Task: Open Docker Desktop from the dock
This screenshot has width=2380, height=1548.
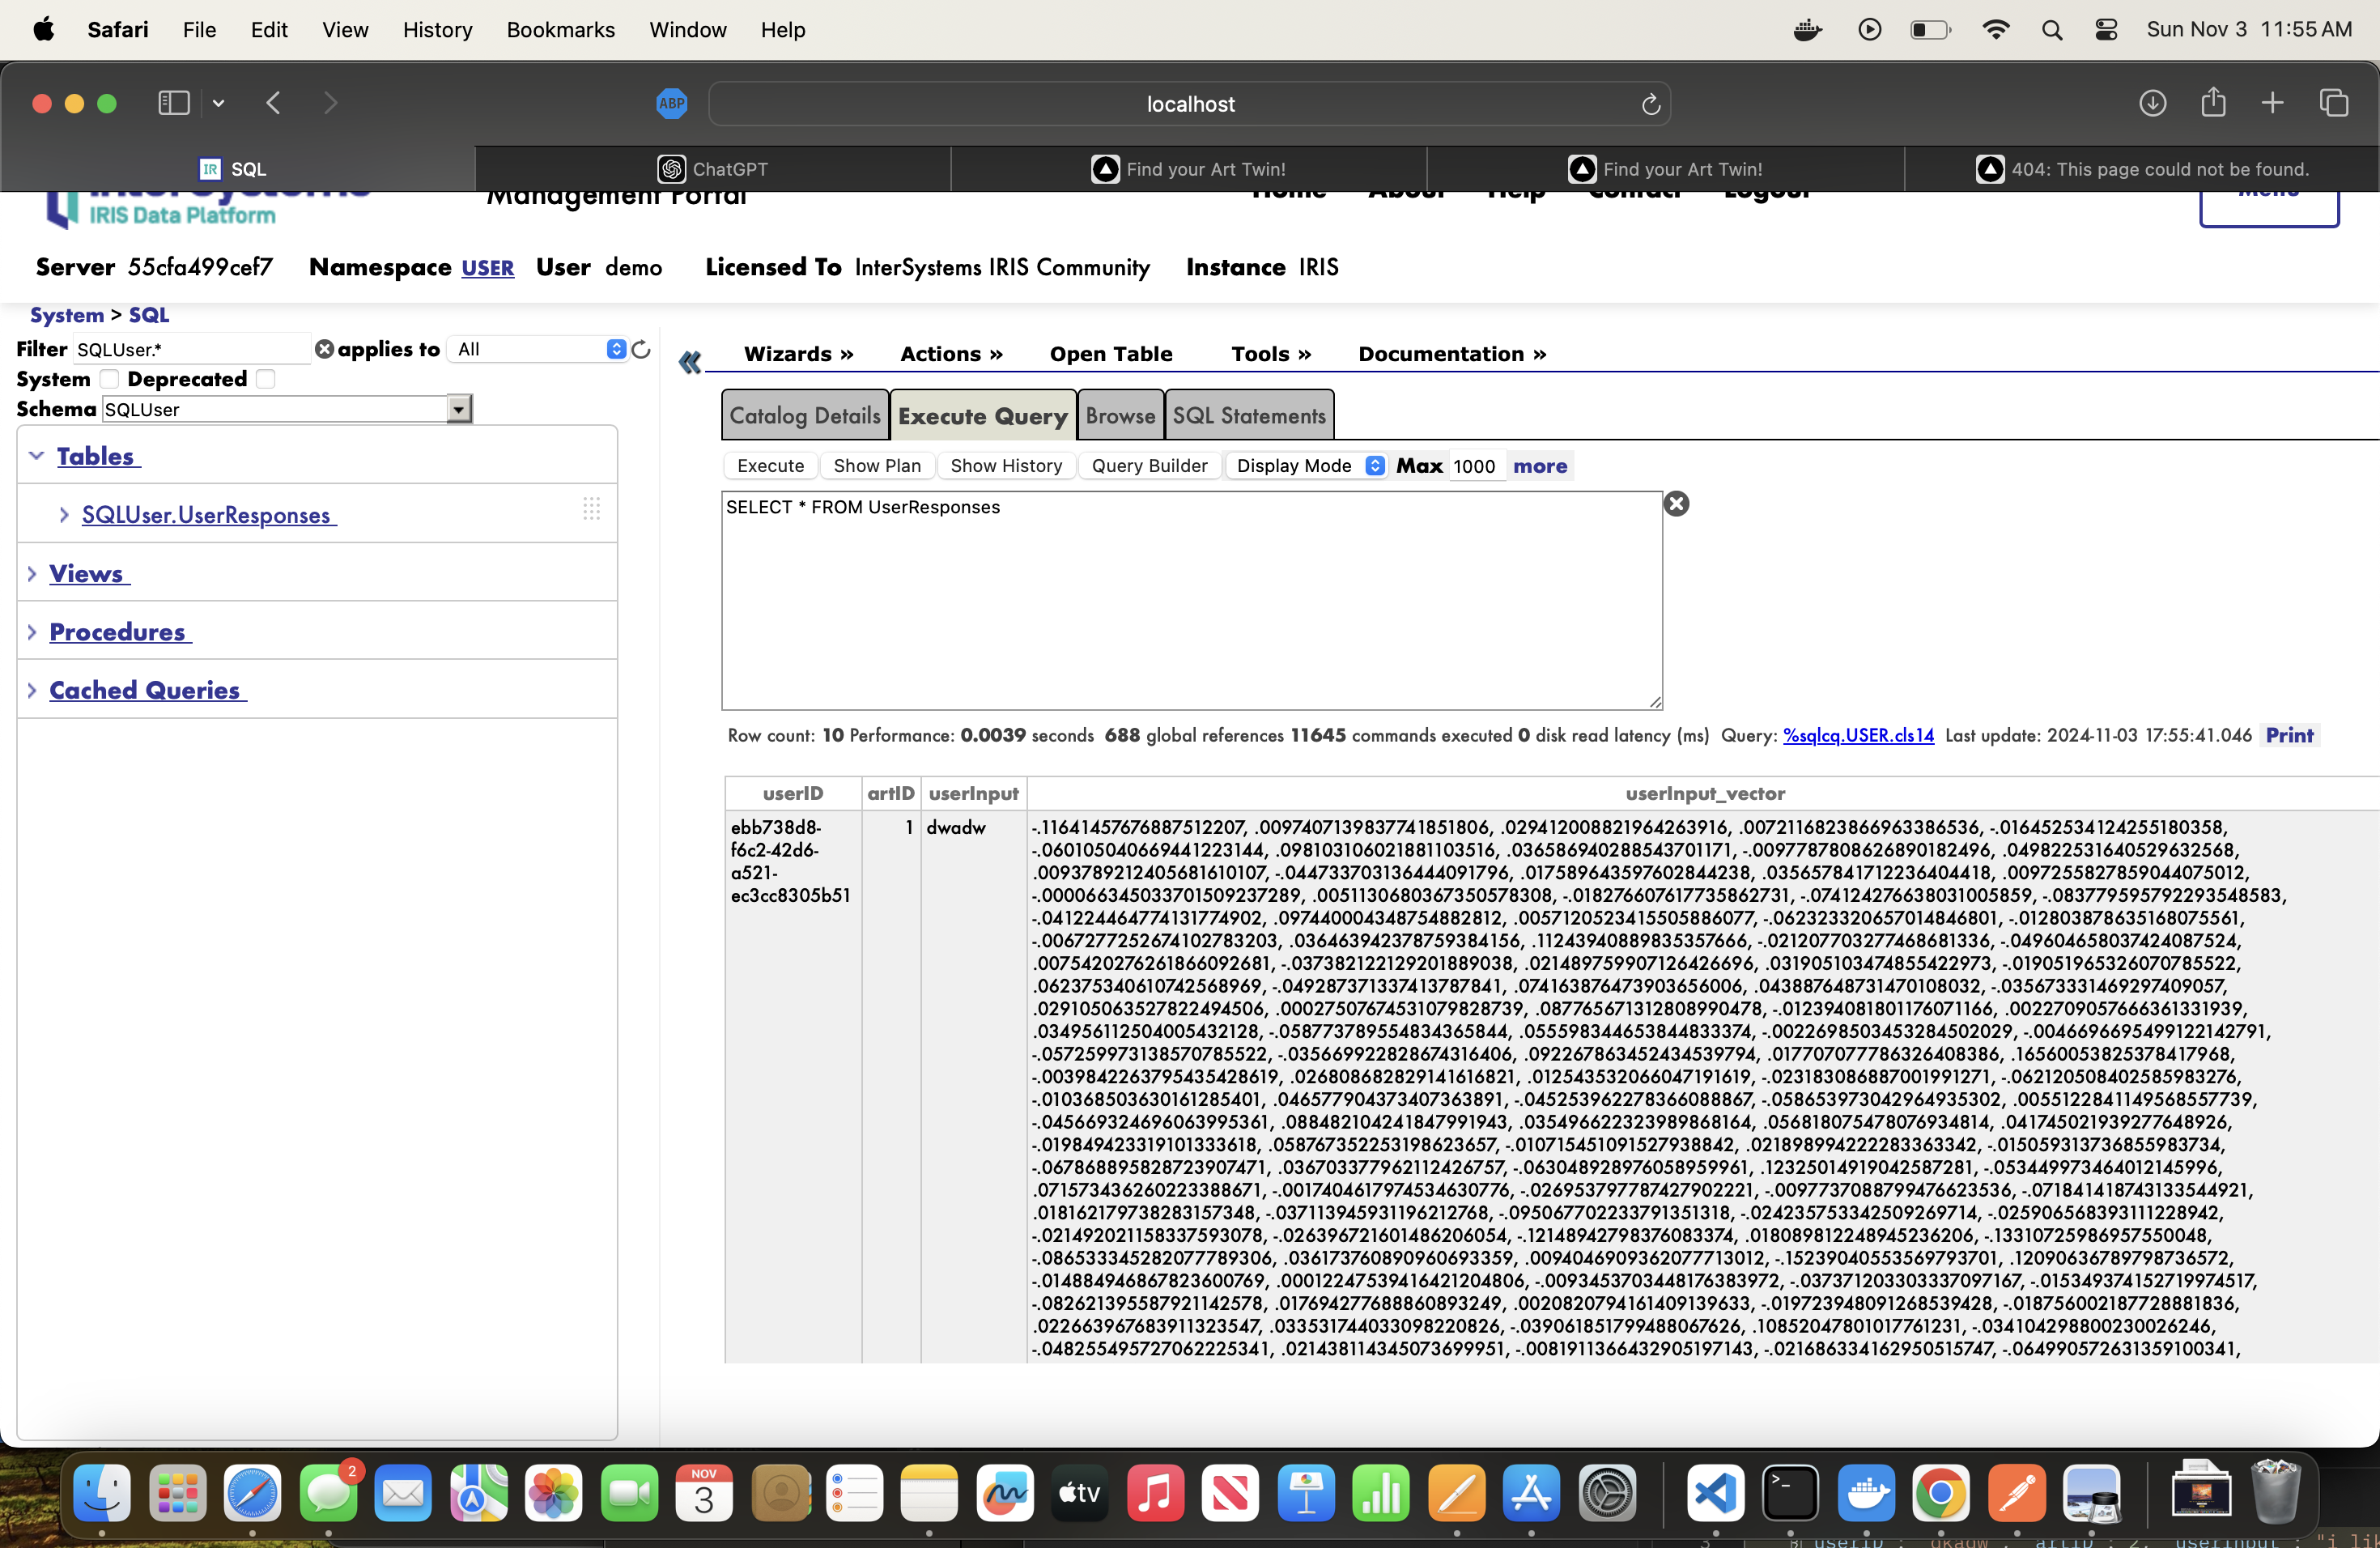Action: [1865, 1494]
